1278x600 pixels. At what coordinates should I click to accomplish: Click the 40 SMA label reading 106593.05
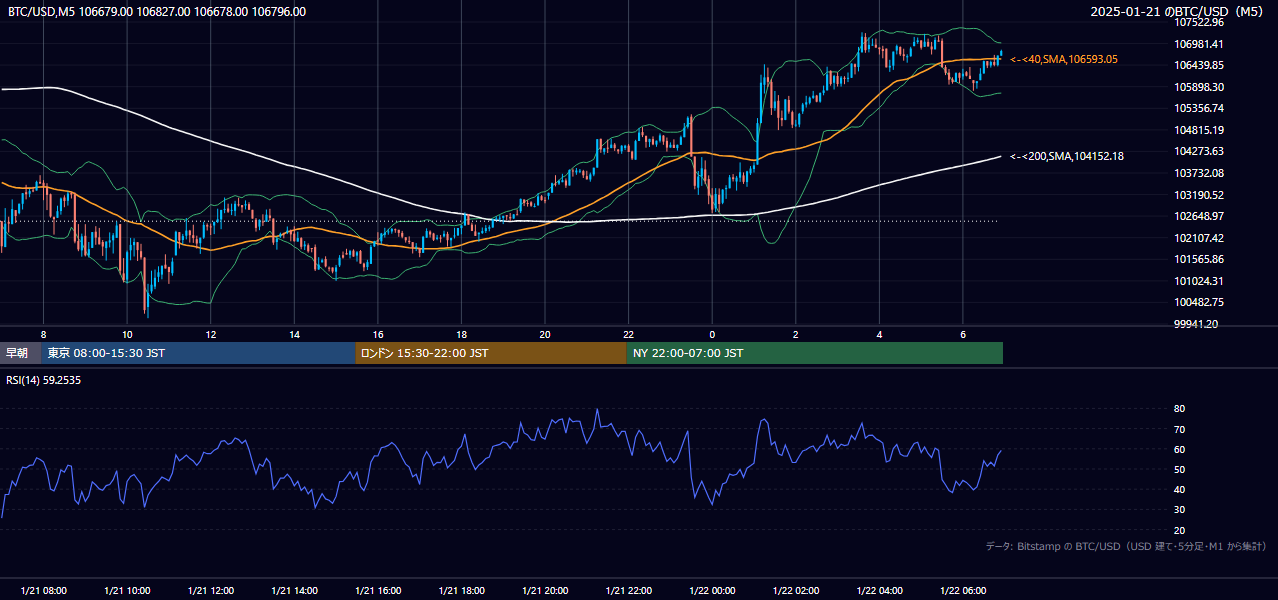tap(1064, 60)
